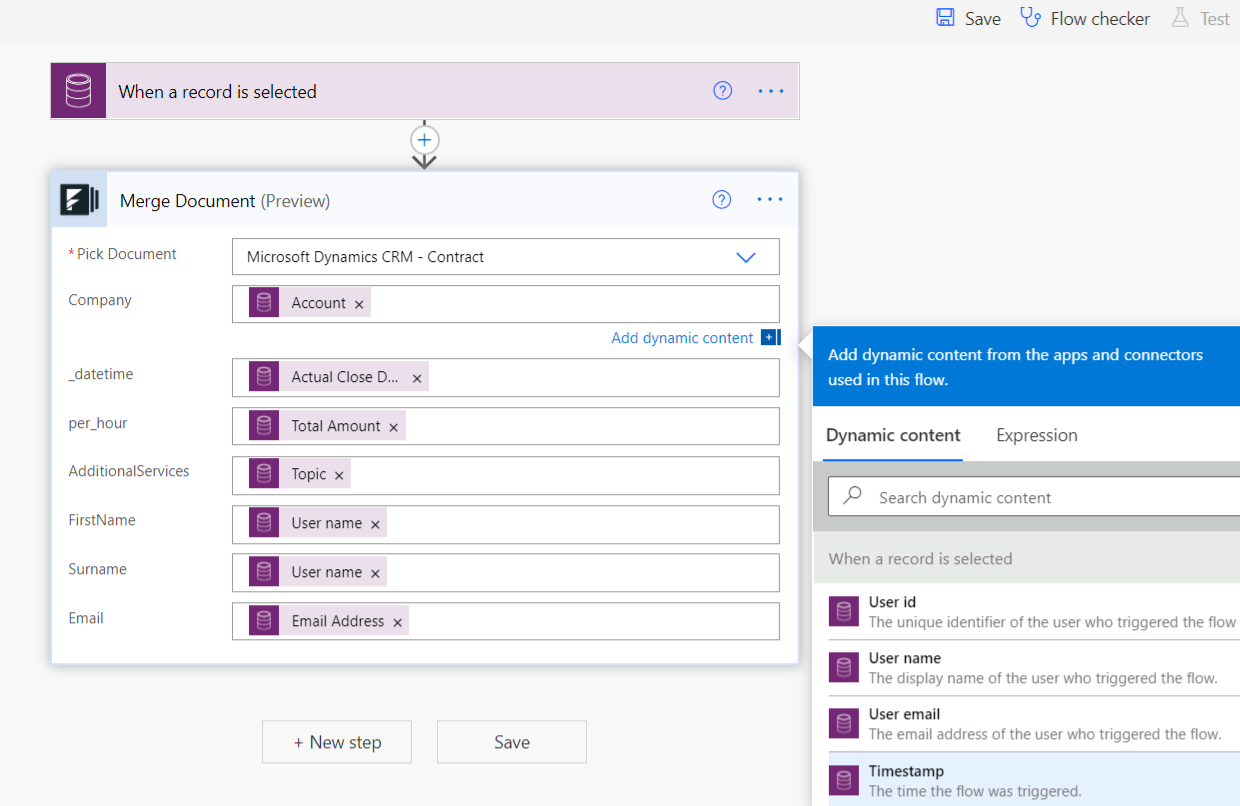Remove the Email Address token
The width and height of the screenshot is (1240, 806).
[x=397, y=622]
